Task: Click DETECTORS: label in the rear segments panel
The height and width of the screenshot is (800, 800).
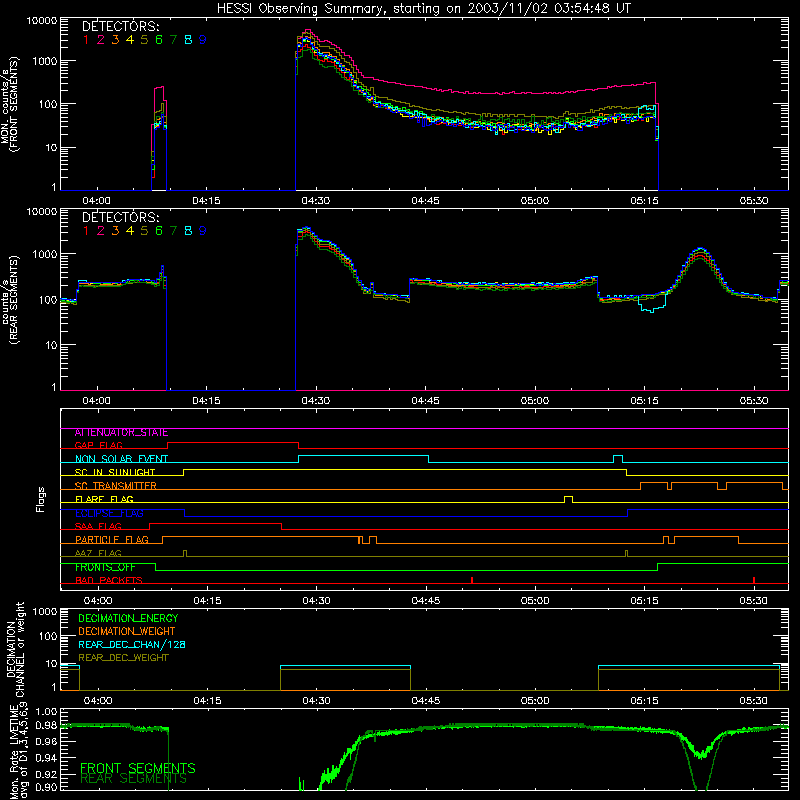Action: coord(121,217)
